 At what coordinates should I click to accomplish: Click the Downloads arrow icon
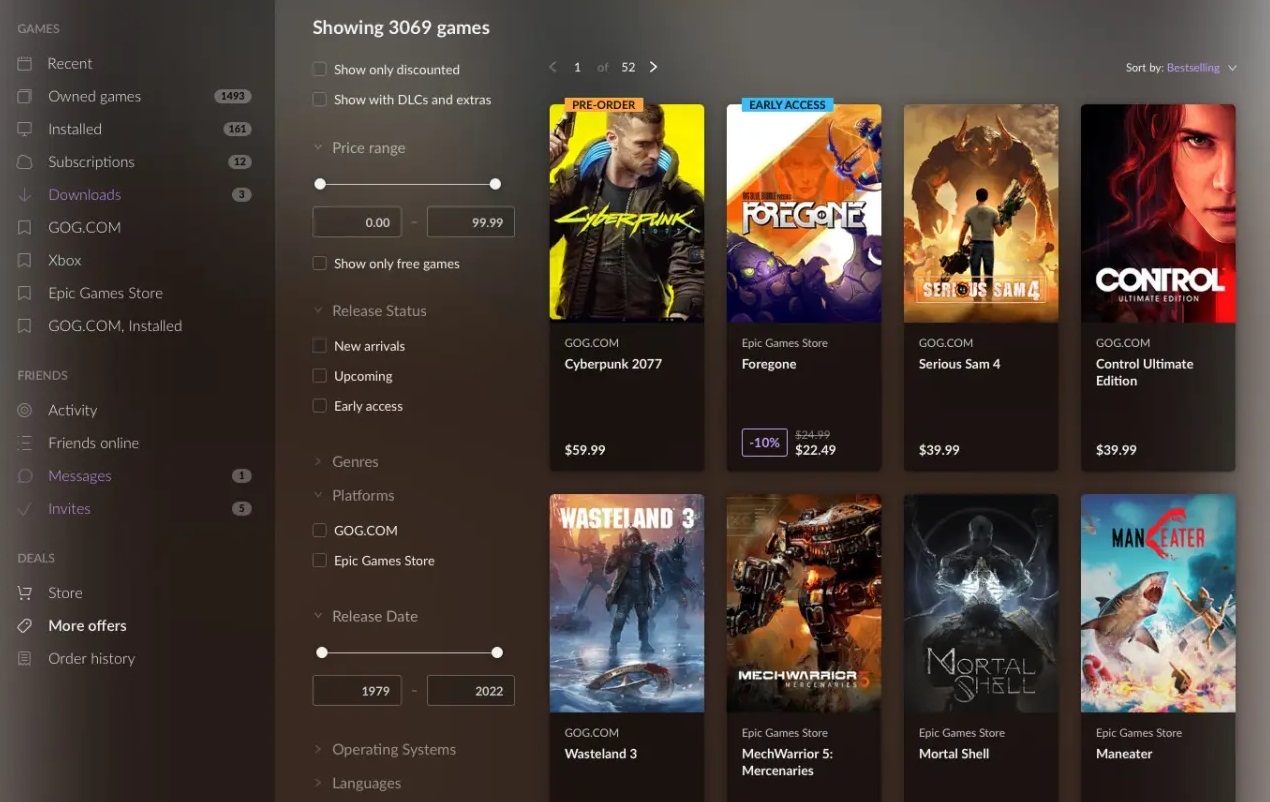pyautogui.click(x=25, y=195)
